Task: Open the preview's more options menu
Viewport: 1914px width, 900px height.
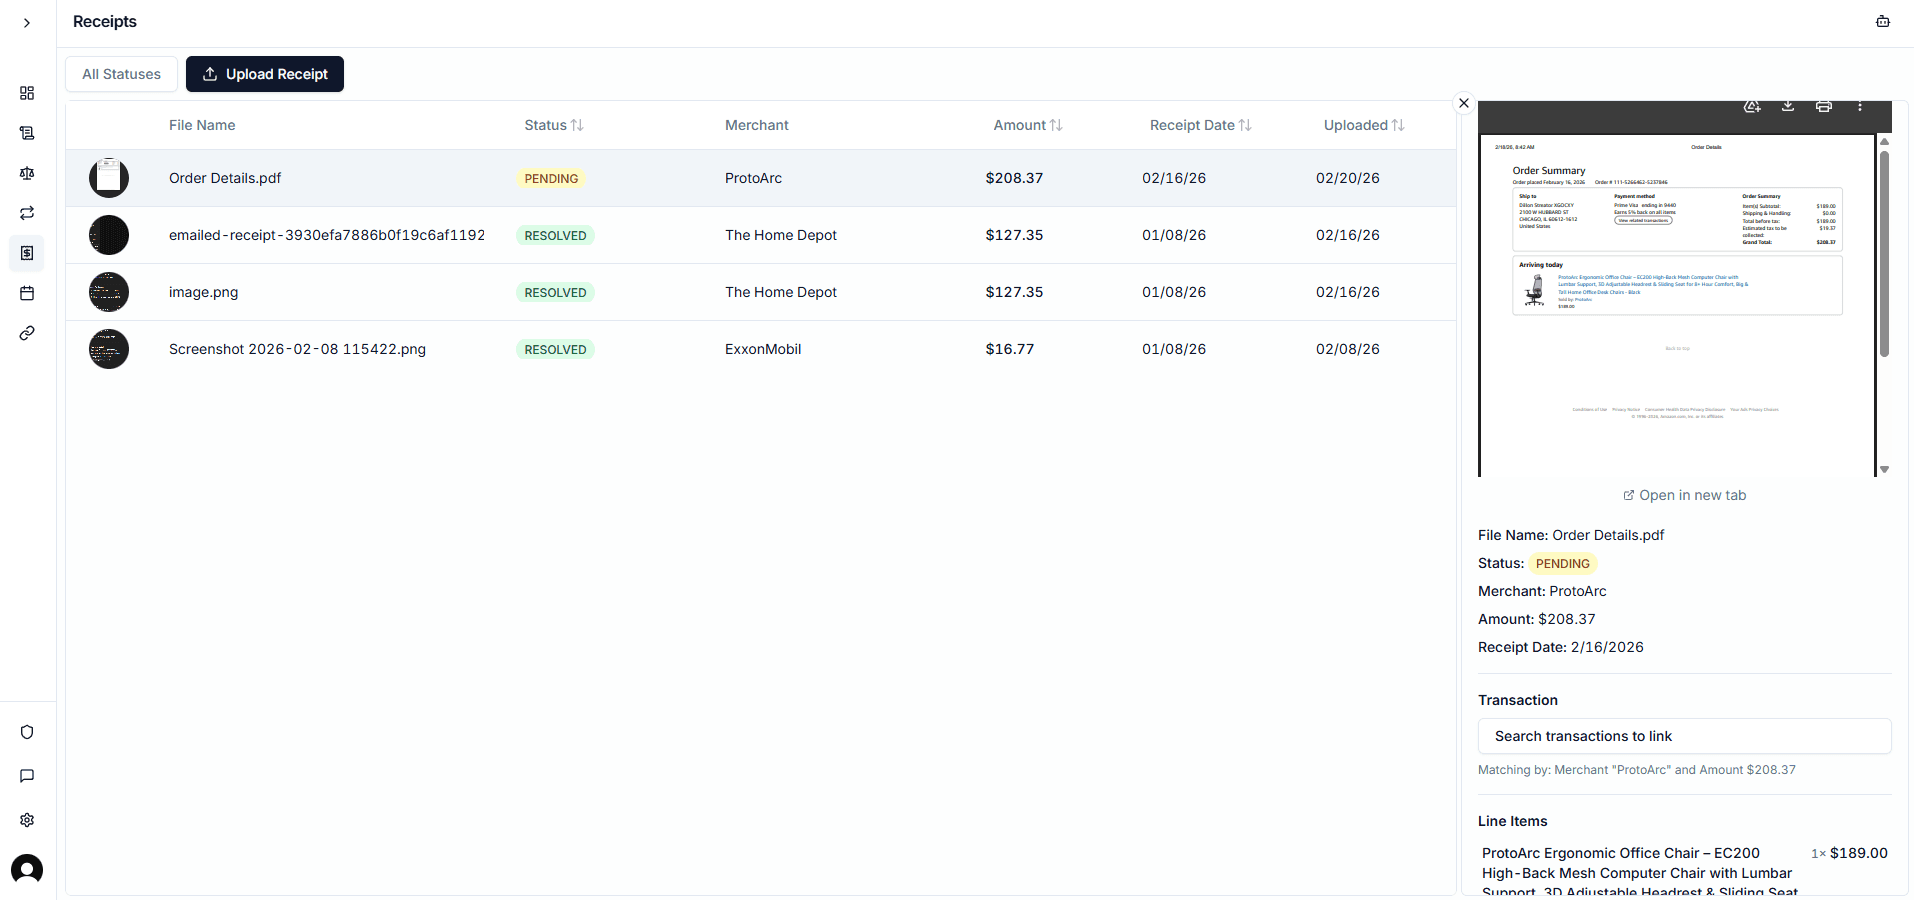Action: click(1861, 106)
